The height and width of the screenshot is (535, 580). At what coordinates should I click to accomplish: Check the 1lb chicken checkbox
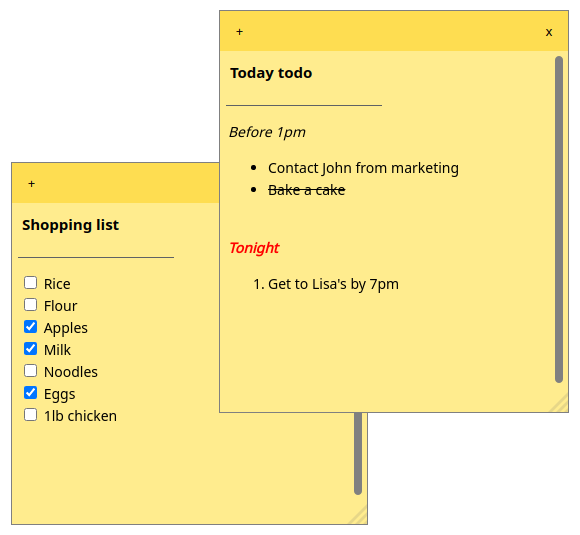pos(30,415)
